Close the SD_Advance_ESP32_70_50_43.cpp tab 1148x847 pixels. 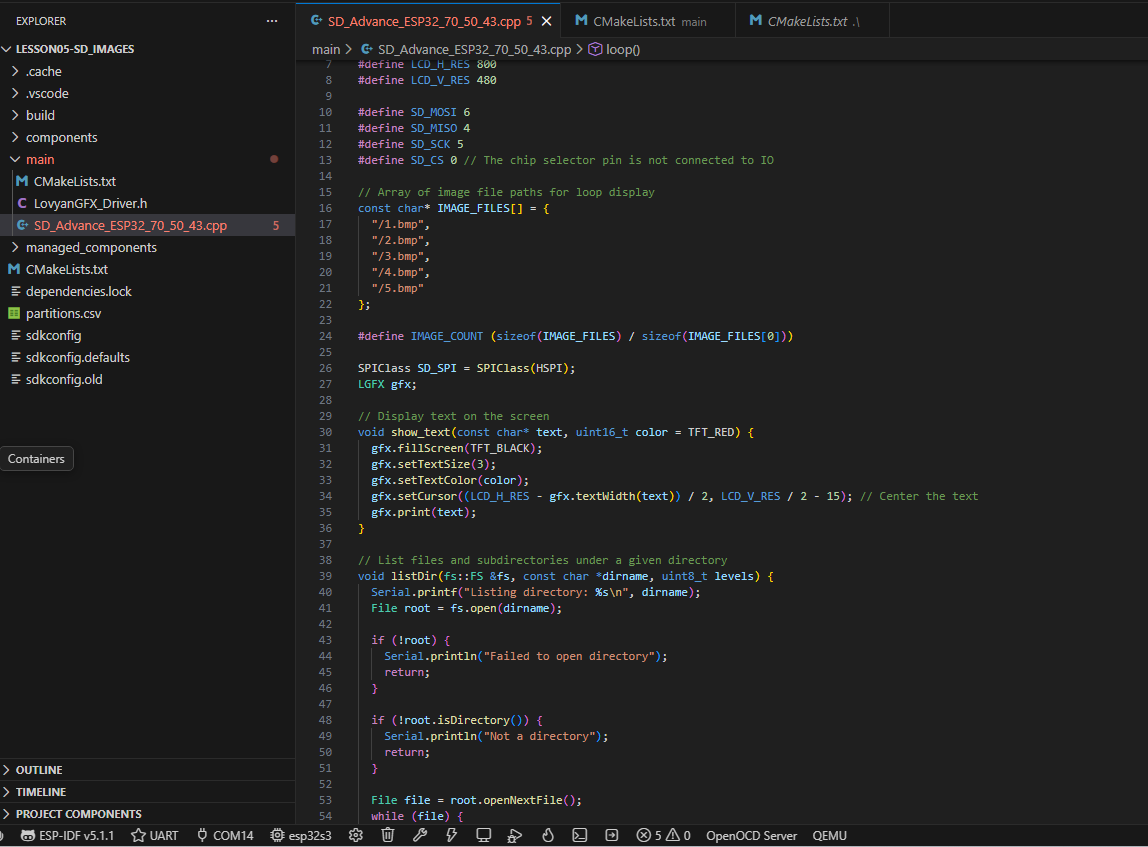(x=546, y=21)
